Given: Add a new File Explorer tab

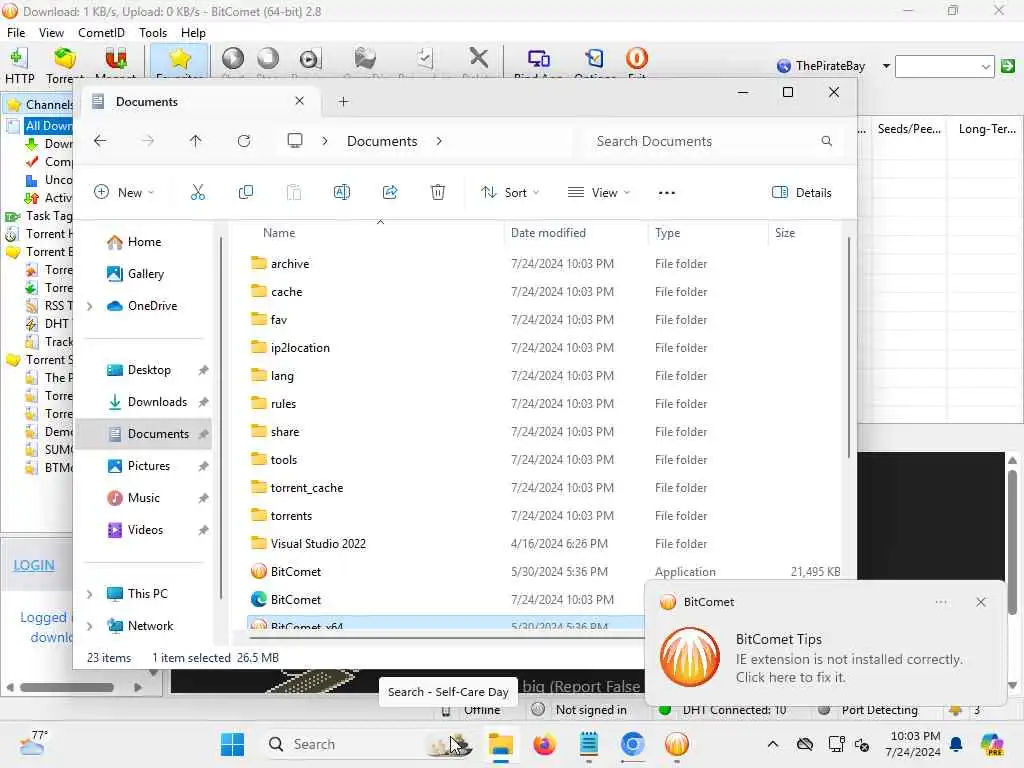Looking at the screenshot, I should pyautogui.click(x=344, y=101).
